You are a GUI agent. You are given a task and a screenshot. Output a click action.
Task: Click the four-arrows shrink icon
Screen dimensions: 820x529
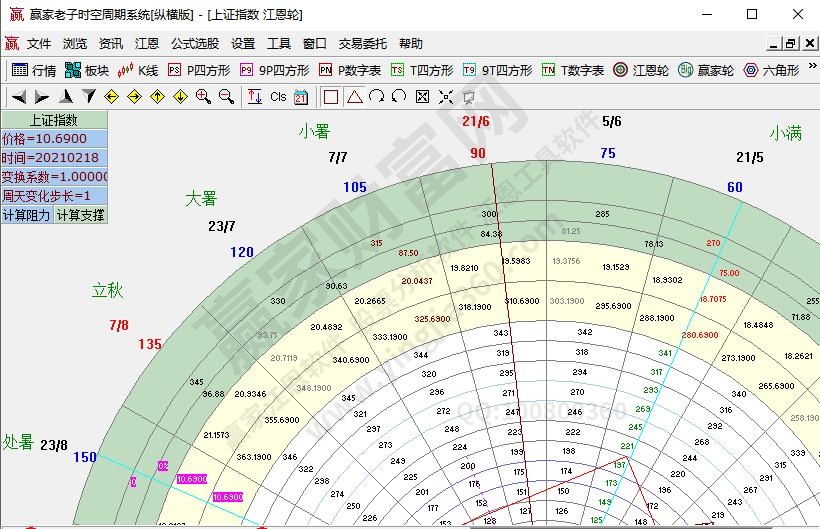(446, 97)
